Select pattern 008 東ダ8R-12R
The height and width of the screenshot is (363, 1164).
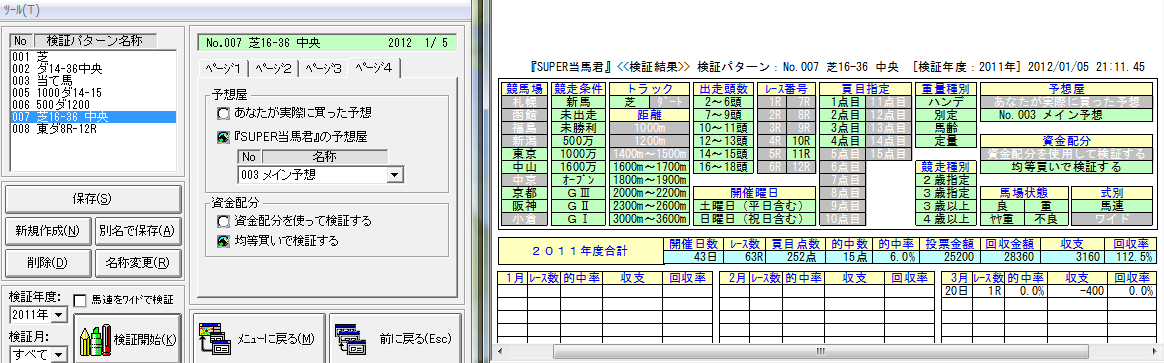click(93, 128)
